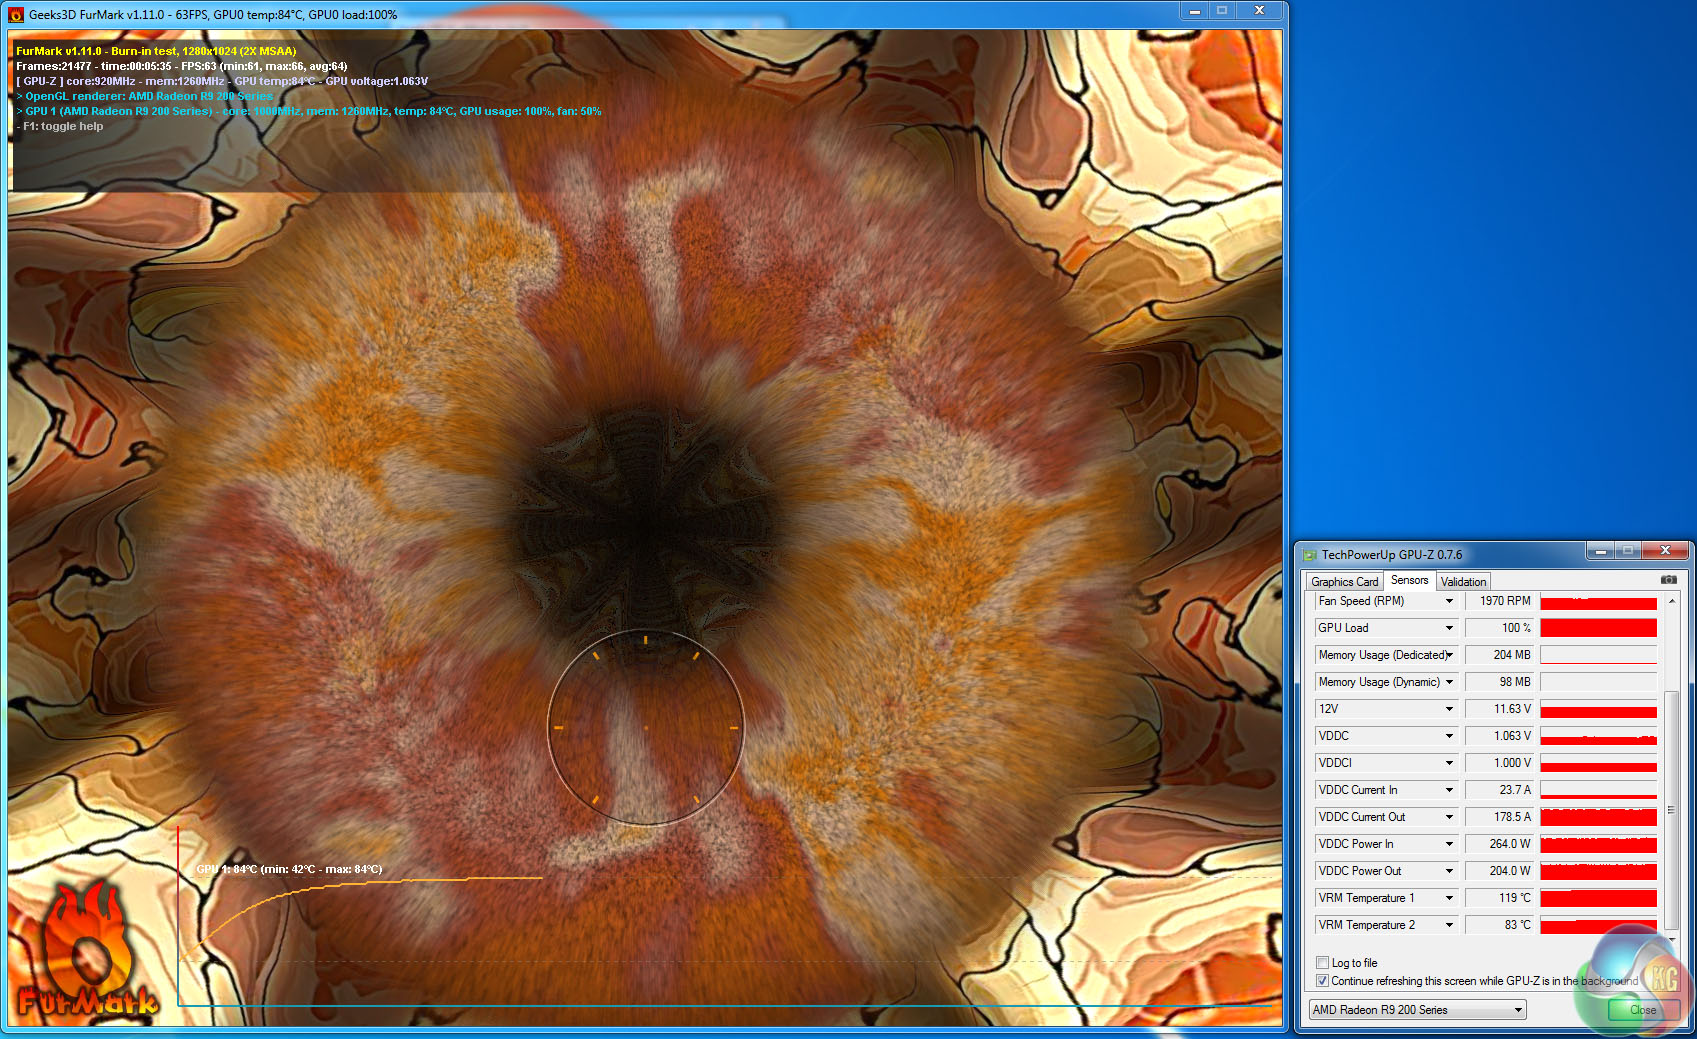Click the 178.5 A current reading
Screen dimensions: 1697x1039
1499,817
